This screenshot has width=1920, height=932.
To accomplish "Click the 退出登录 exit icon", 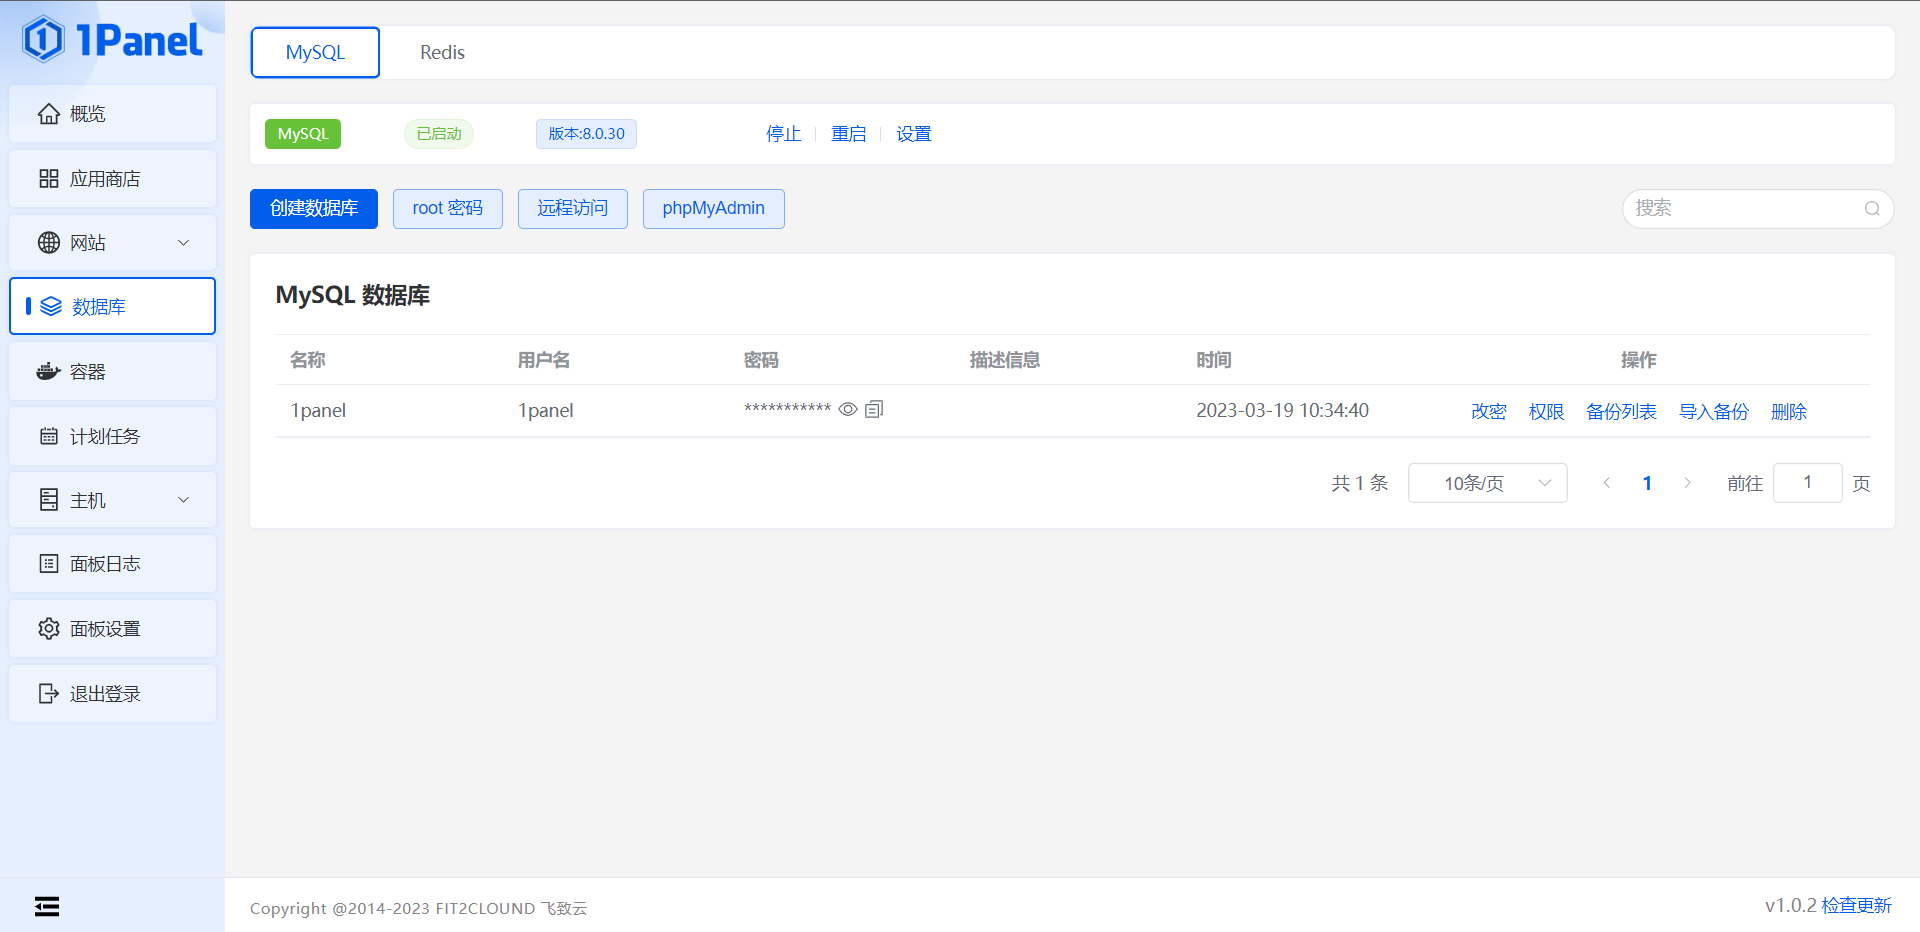I will coord(49,694).
